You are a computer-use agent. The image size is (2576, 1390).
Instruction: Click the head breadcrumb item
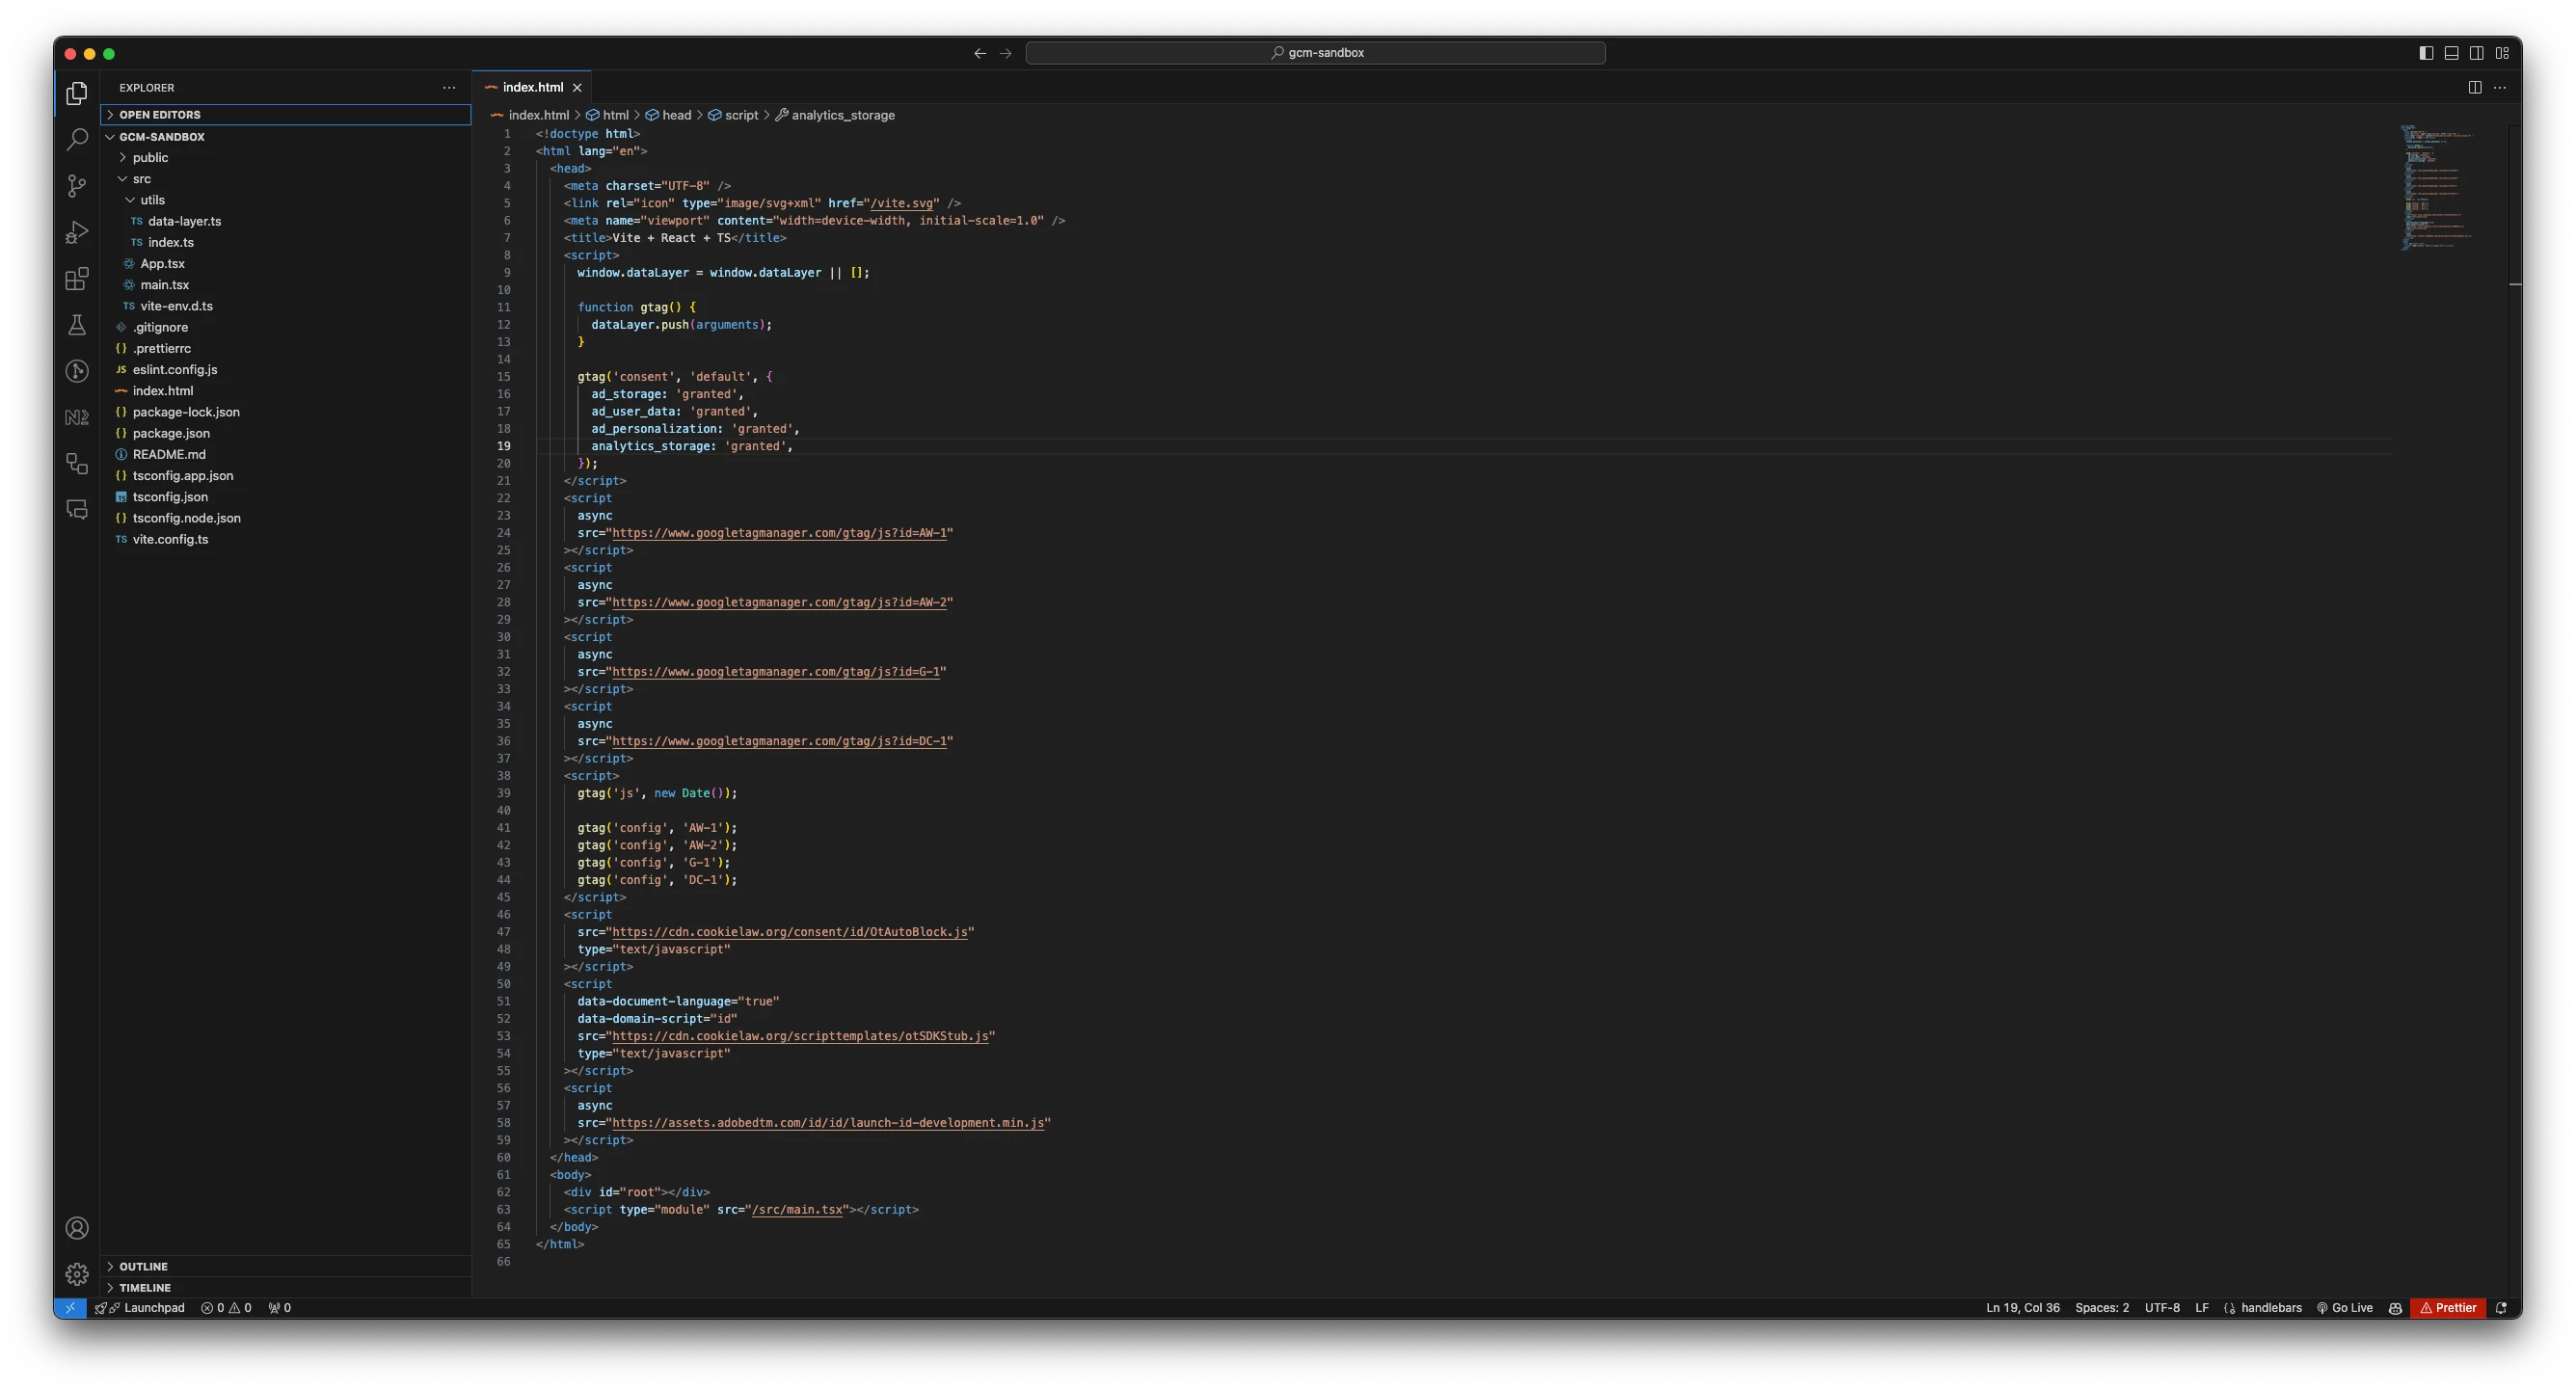676,115
